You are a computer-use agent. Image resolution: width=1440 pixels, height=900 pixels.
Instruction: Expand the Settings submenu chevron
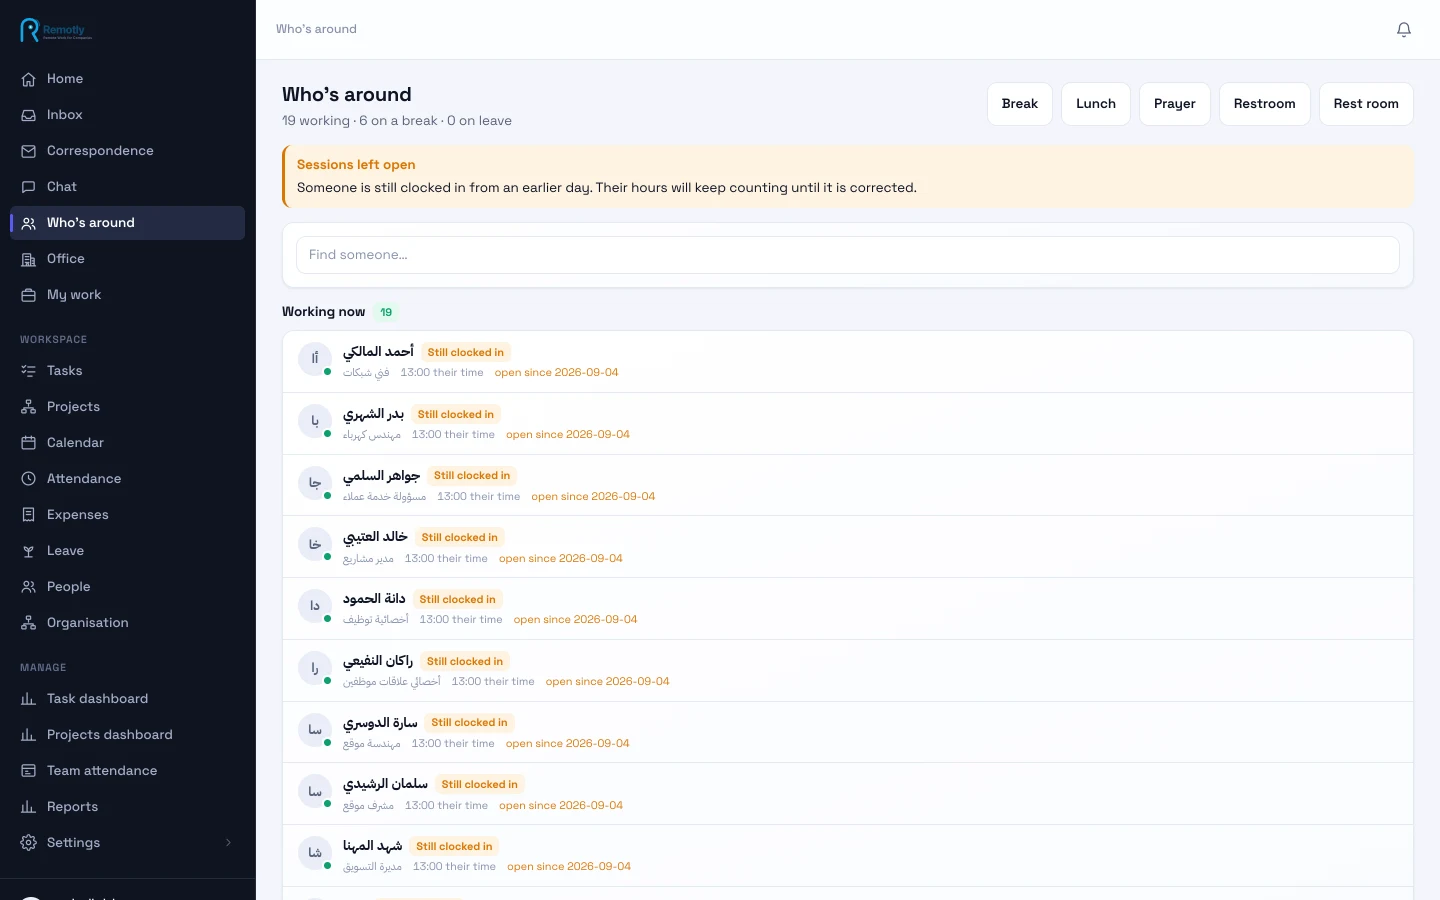coord(228,843)
